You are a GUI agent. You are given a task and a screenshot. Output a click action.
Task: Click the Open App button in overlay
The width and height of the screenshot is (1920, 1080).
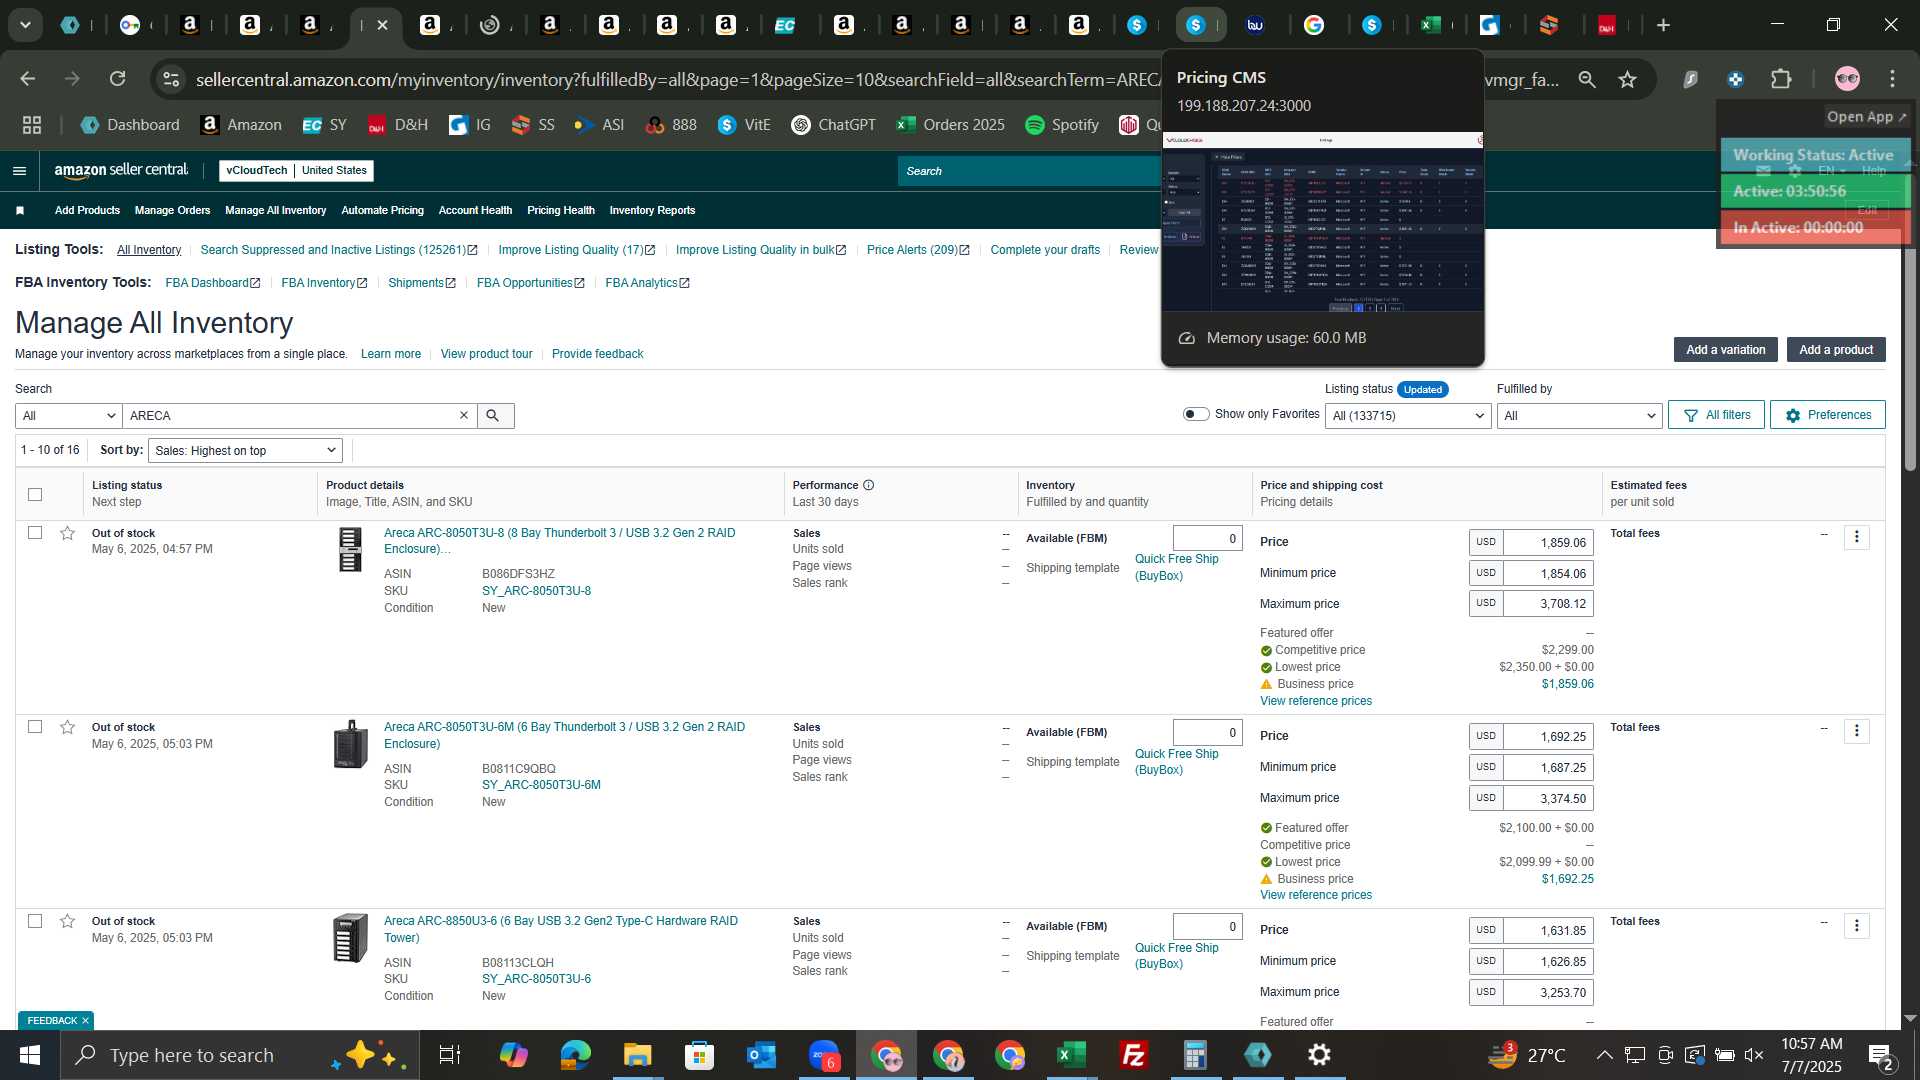tap(1866, 117)
